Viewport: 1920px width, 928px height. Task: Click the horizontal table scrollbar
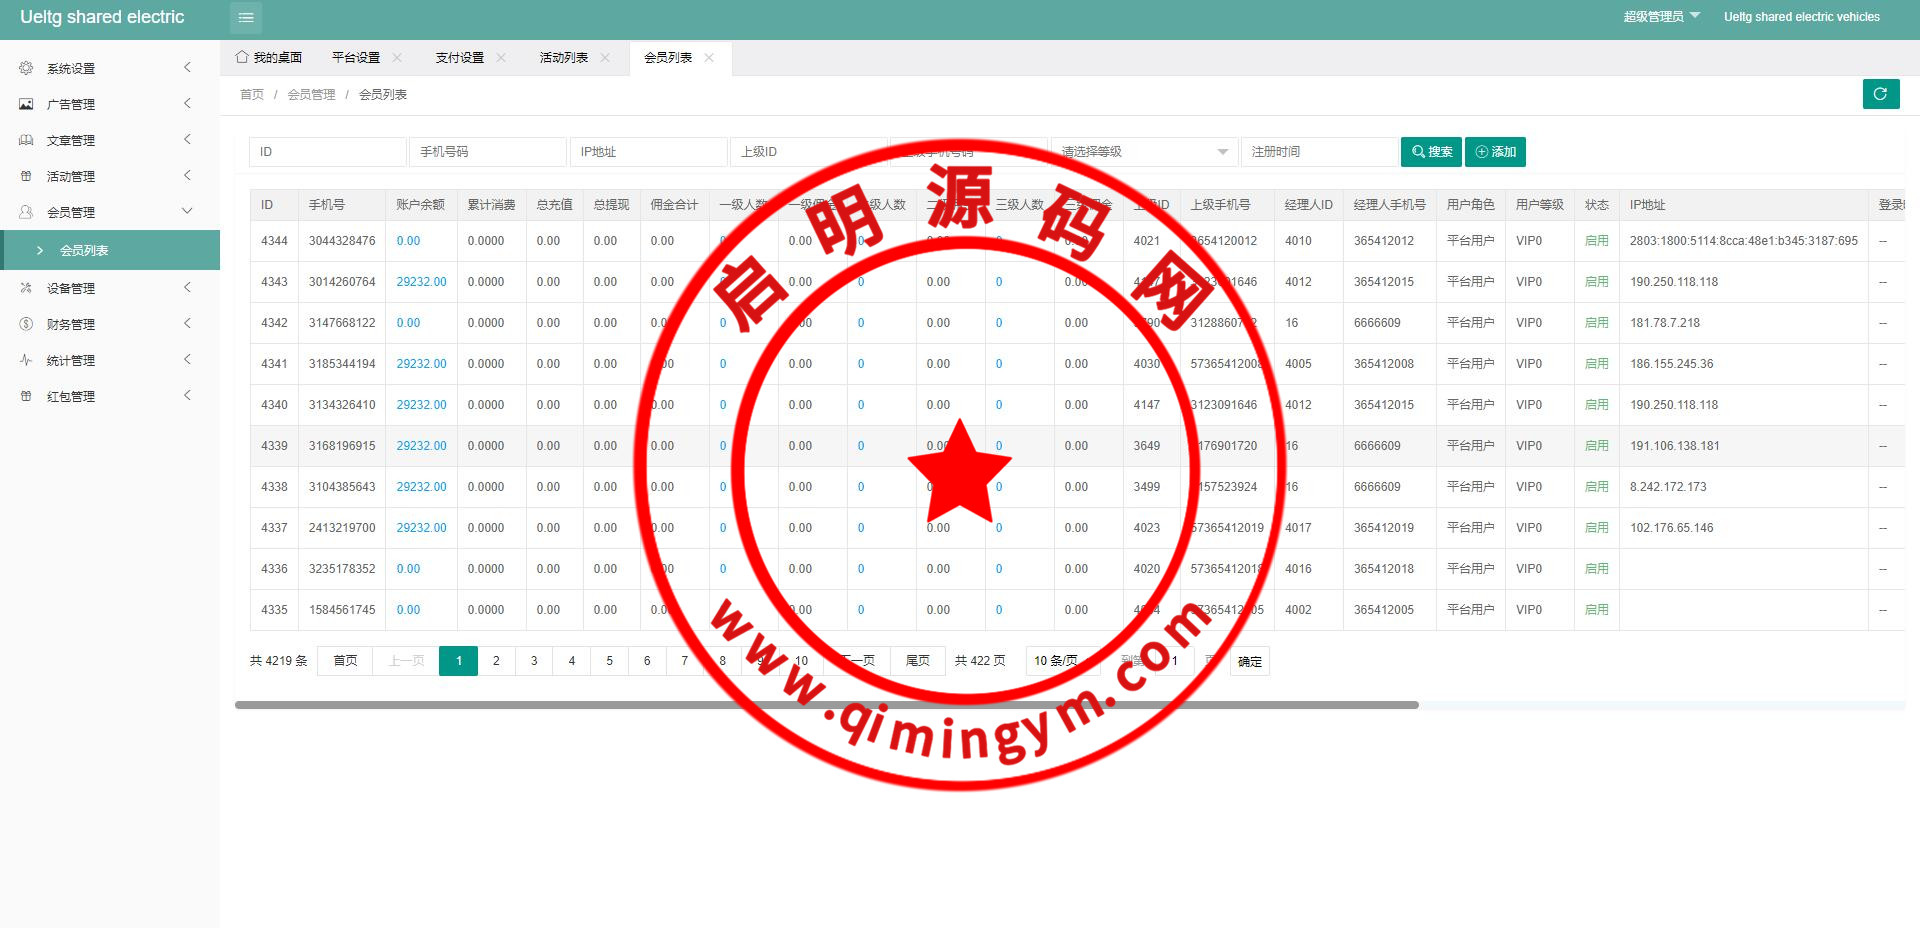click(826, 705)
